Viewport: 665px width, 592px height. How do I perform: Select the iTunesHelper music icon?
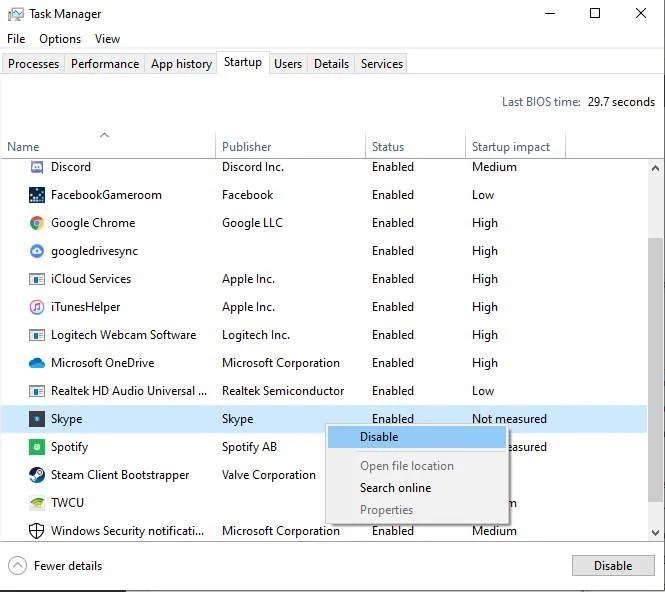click(x=37, y=307)
